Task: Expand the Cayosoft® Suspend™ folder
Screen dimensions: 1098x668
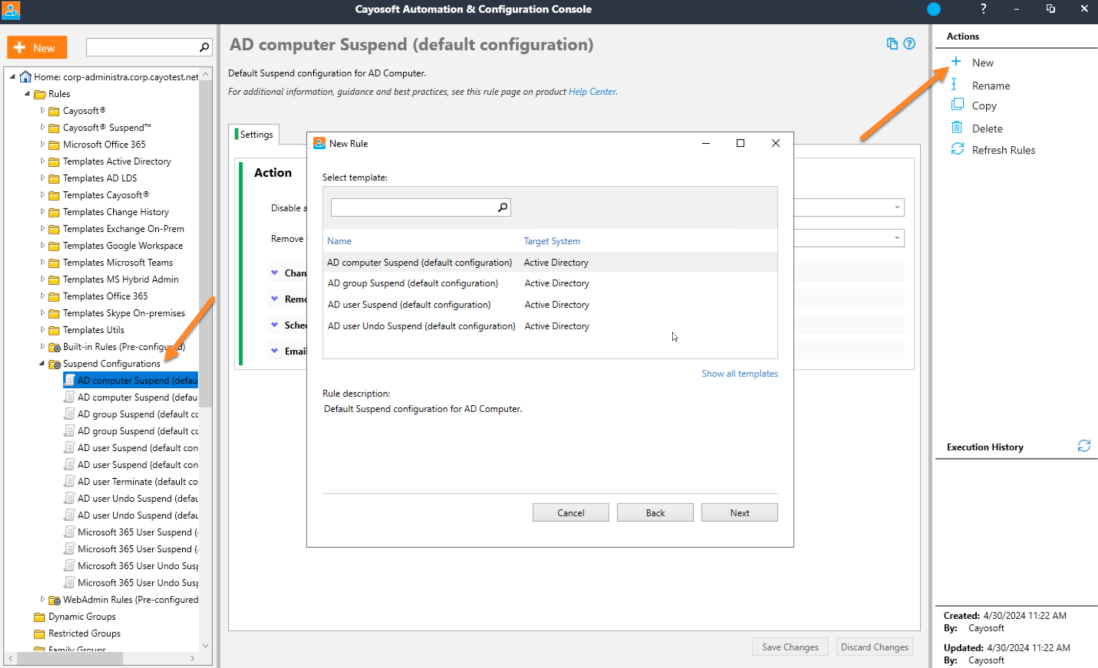Action: pyautogui.click(x=42, y=127)
